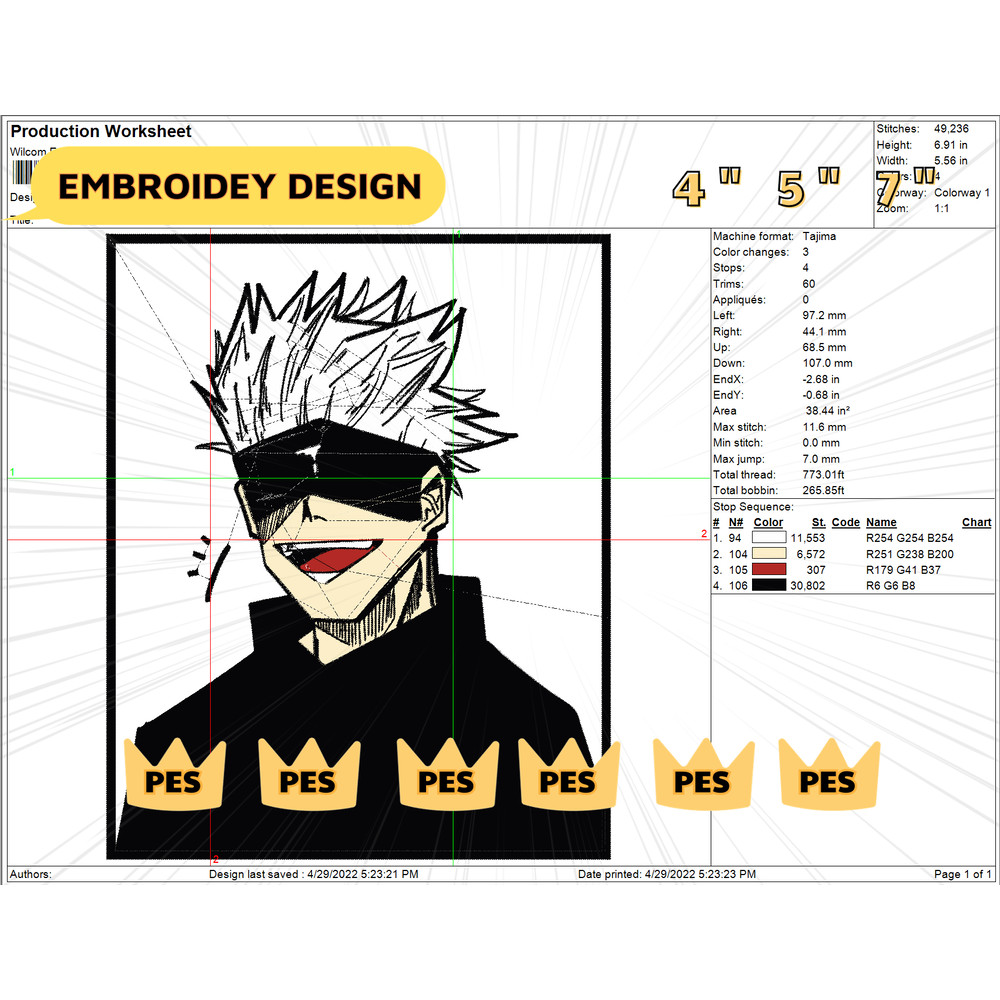Screen dimensions: 1000x1000
Task: Click the EMBROIDEY DESIGN banner
Action: 240,186
